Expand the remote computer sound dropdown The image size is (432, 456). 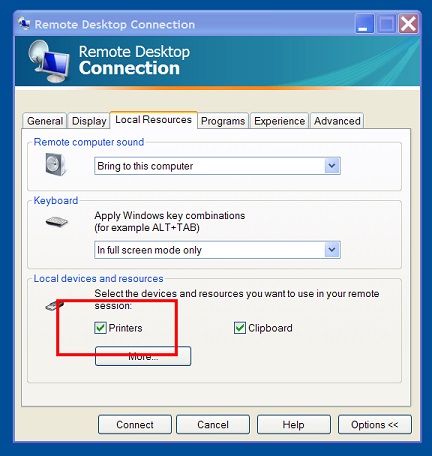click(x=332, y=166)
